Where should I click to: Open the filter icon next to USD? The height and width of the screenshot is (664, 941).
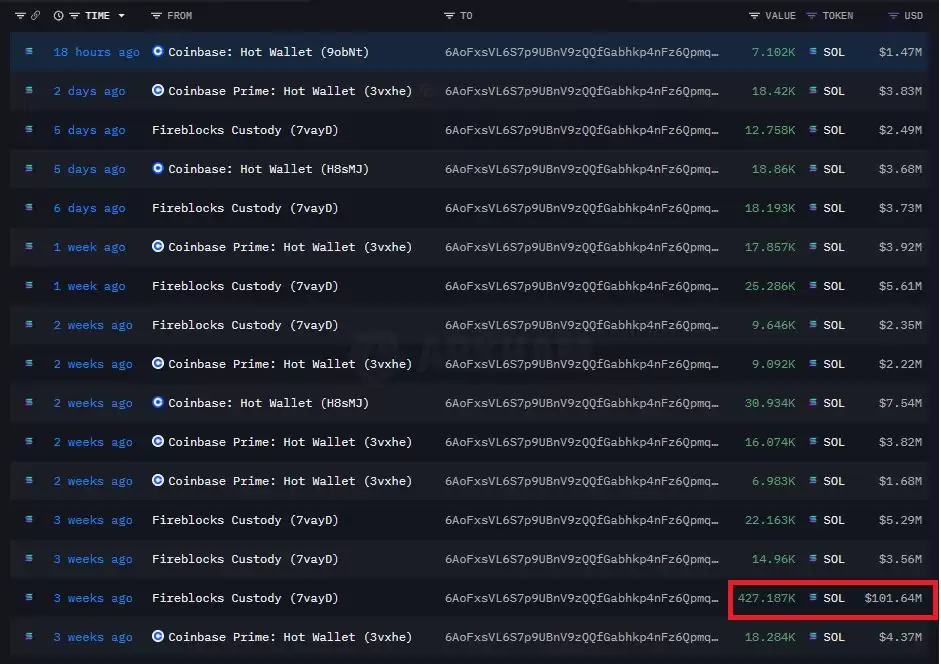893,16
